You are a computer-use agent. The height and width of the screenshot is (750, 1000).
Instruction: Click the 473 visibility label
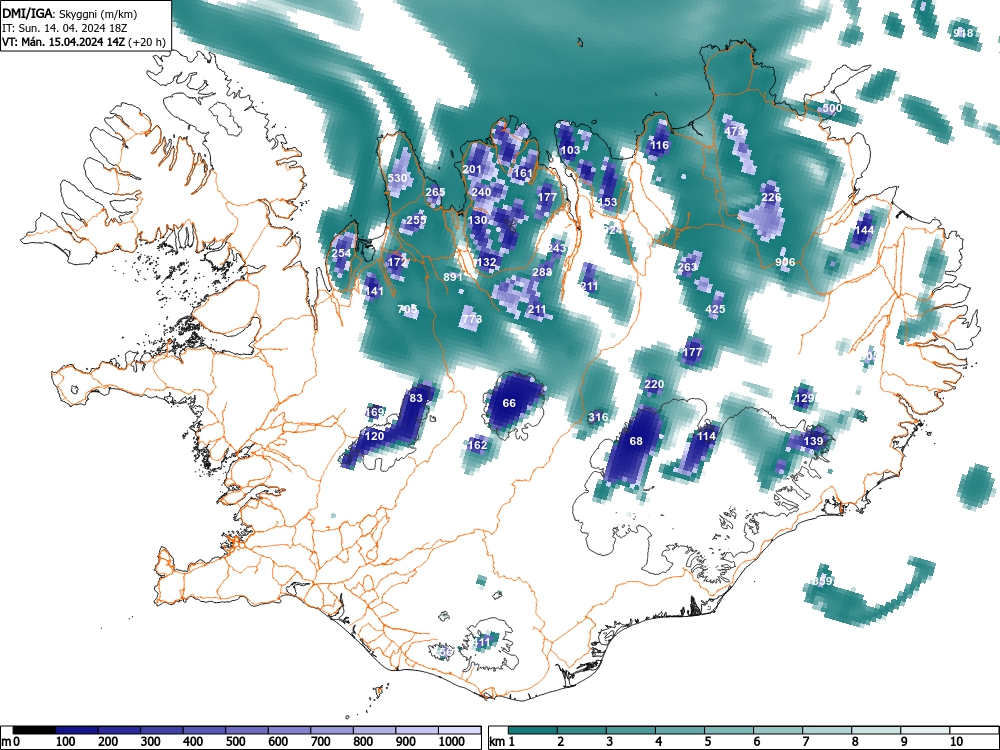735,131
